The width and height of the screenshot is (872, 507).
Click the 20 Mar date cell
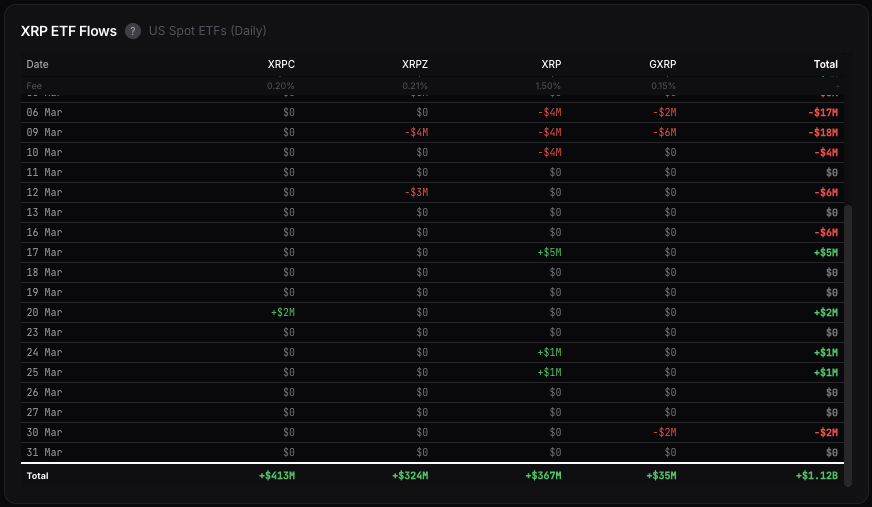pyautogui.click(x=44, y=312)
